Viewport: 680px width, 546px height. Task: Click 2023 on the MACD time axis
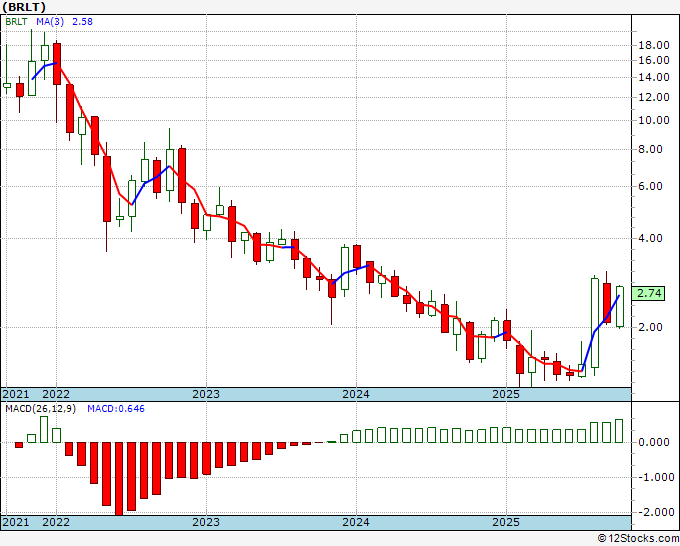click(206, 522)
